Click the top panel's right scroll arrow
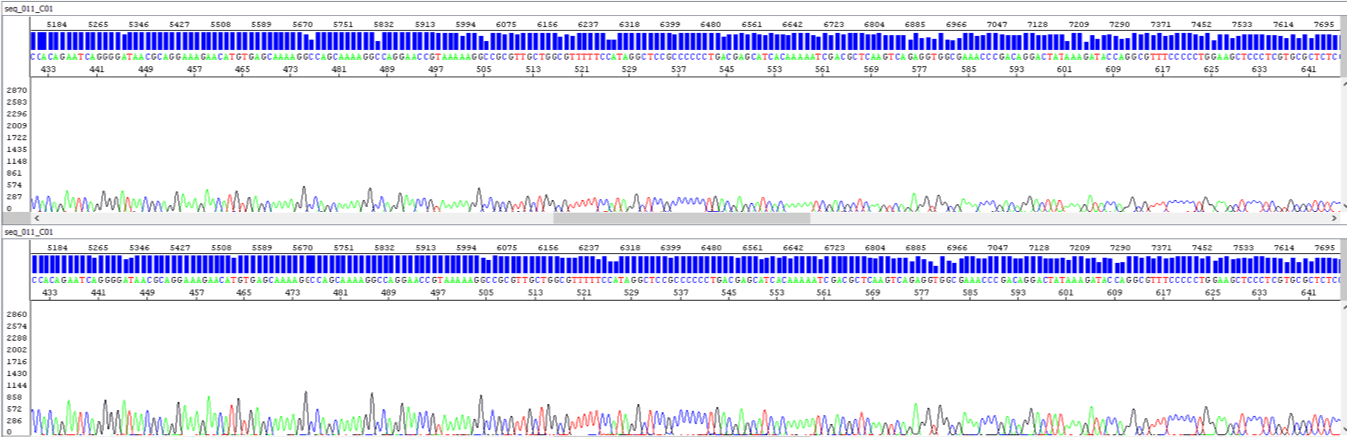This screenshot has width=1347, height=437. click(x=1335, y=217)
